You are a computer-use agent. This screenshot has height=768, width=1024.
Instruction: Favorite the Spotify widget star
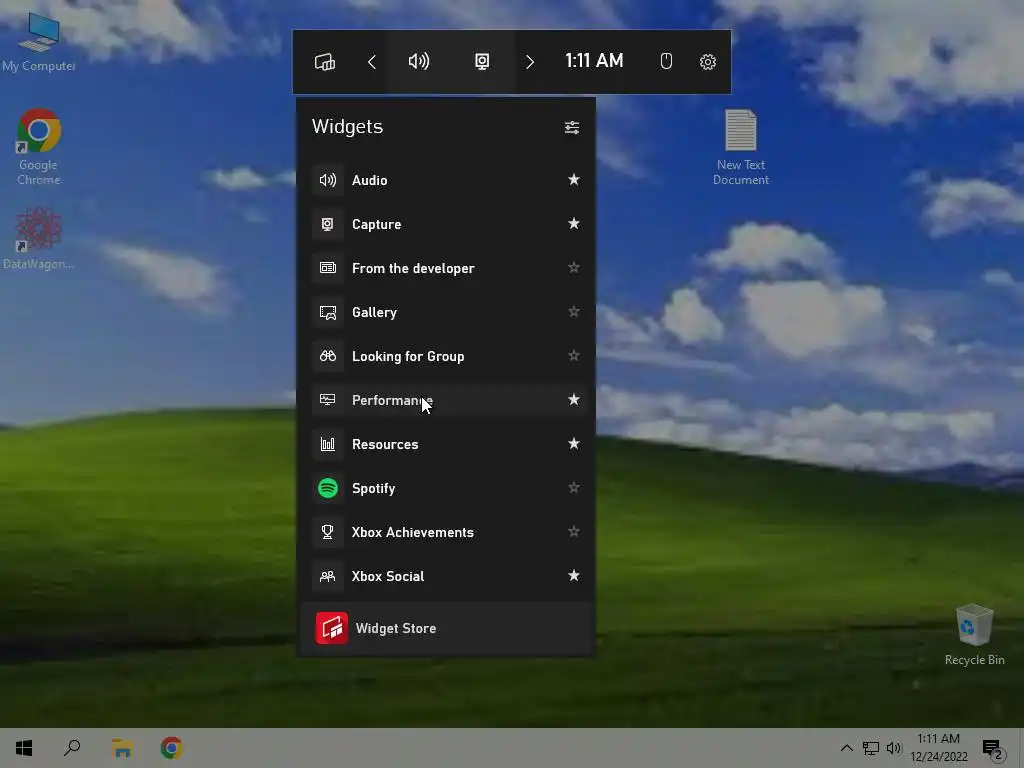click(x=573, y=487)
